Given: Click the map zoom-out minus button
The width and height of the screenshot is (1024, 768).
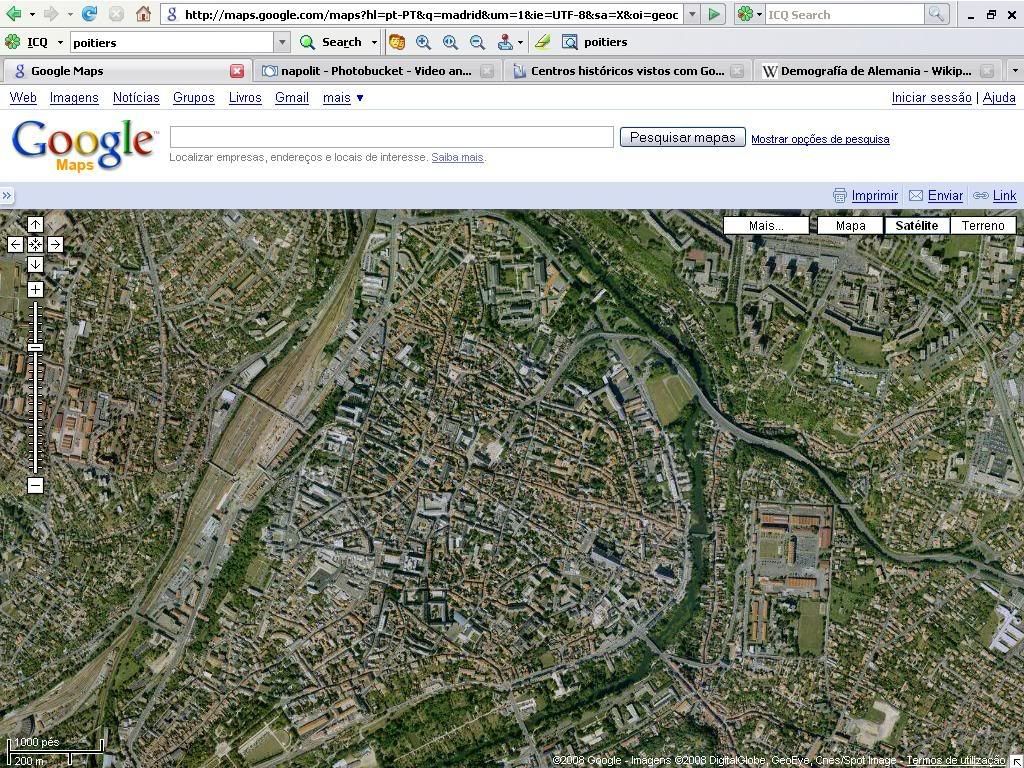Looking at the screenshot, I should pyautogui.click(x=35, y=485).
